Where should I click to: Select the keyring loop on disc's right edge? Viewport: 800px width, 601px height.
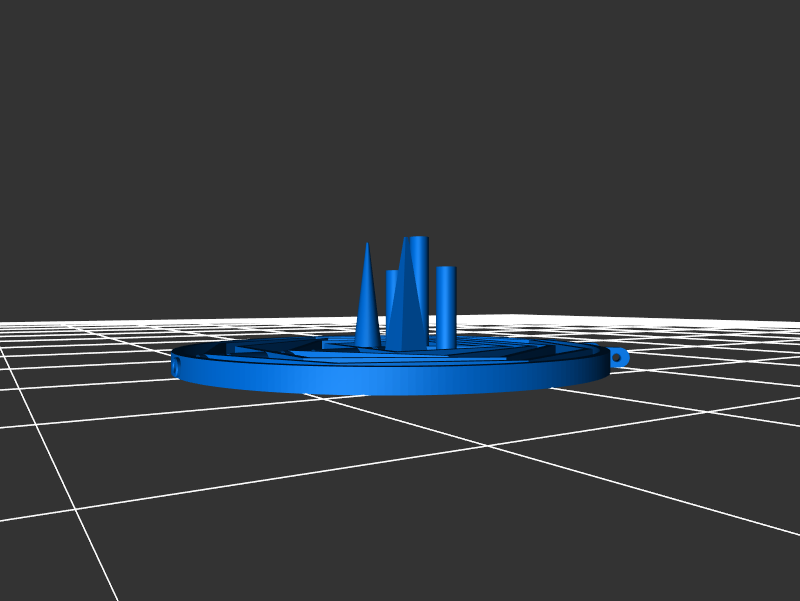click(x=618, y=356)
